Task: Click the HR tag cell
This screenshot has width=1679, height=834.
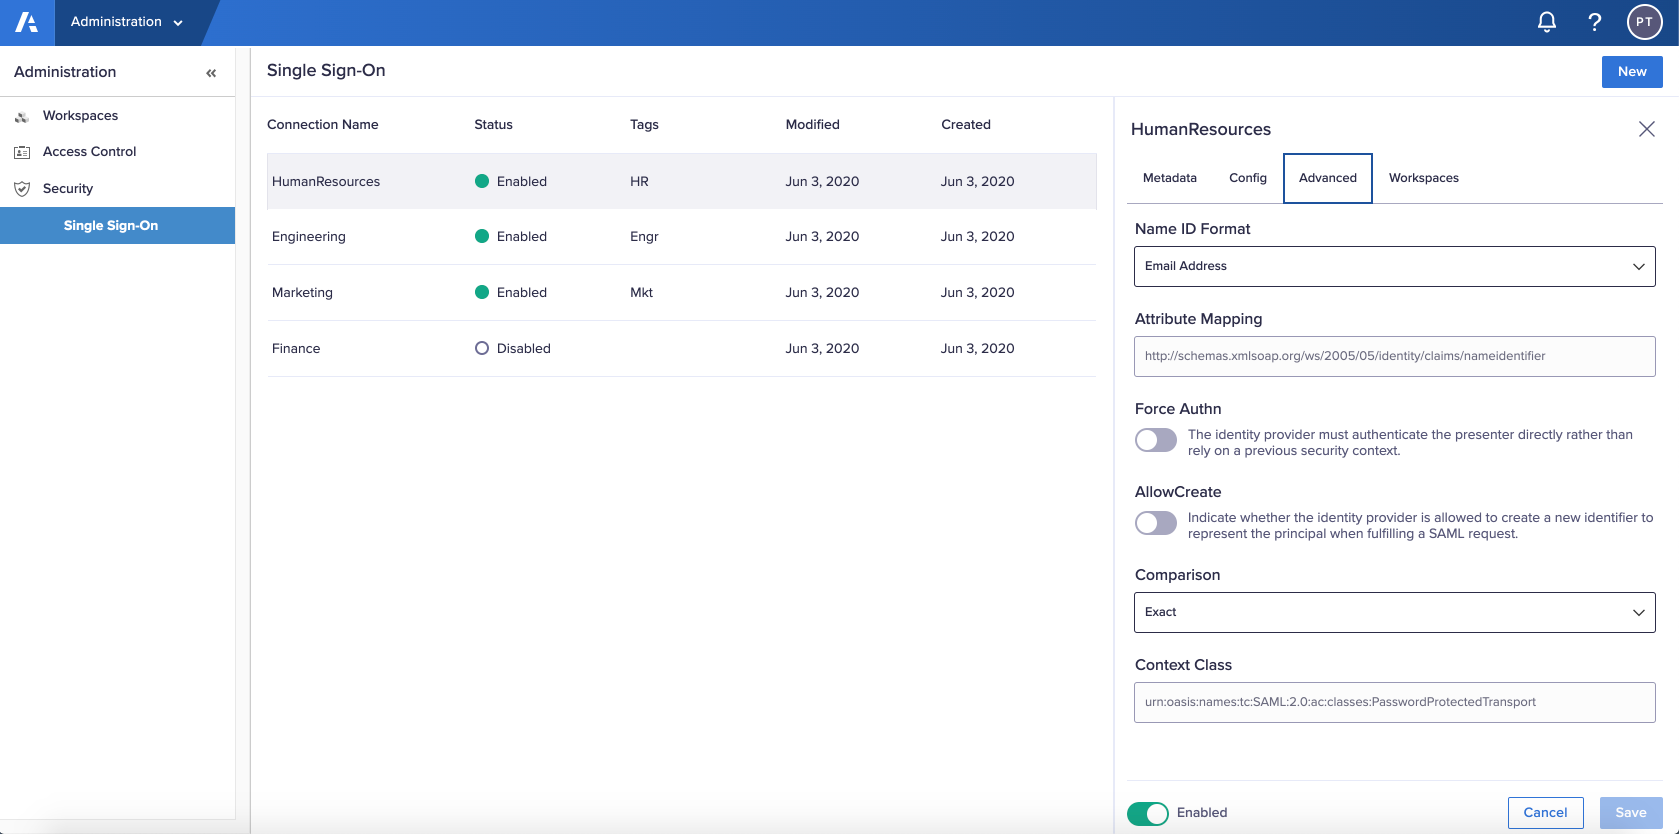Action: pyautogui.click(x=639, y=181)
